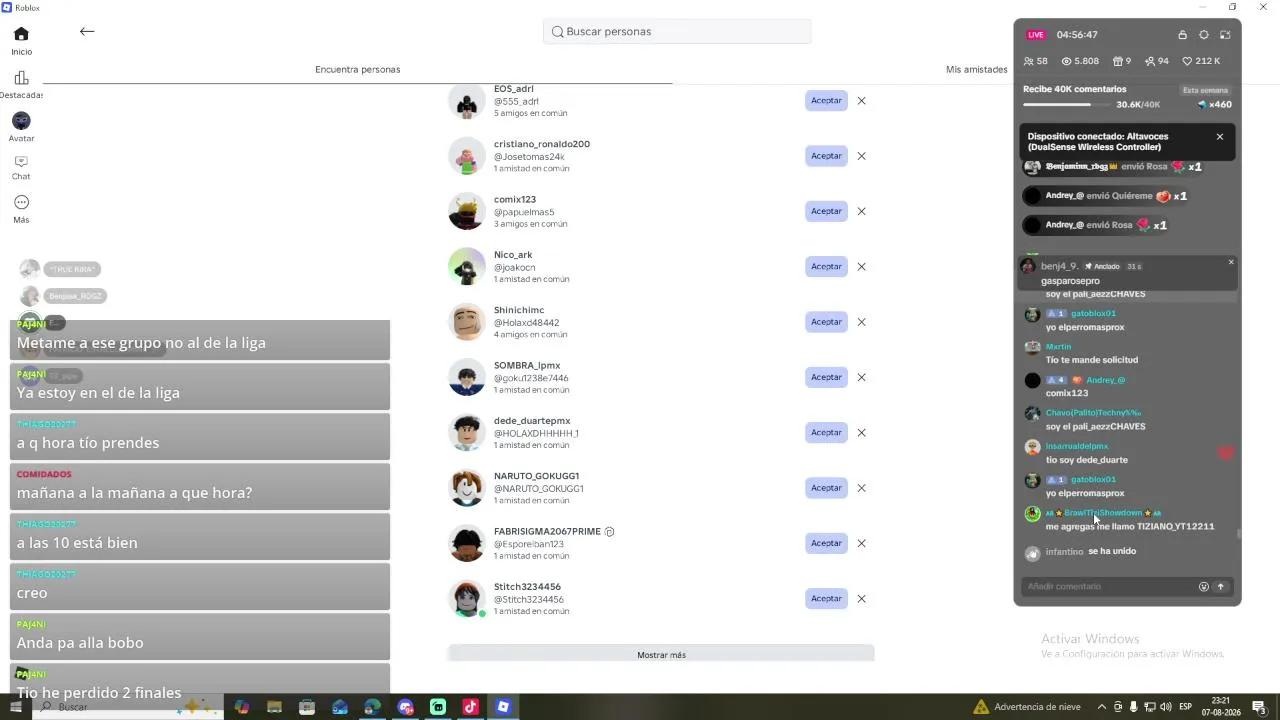Decline cristiano_ronaldo200 request with X

[861, 156]
